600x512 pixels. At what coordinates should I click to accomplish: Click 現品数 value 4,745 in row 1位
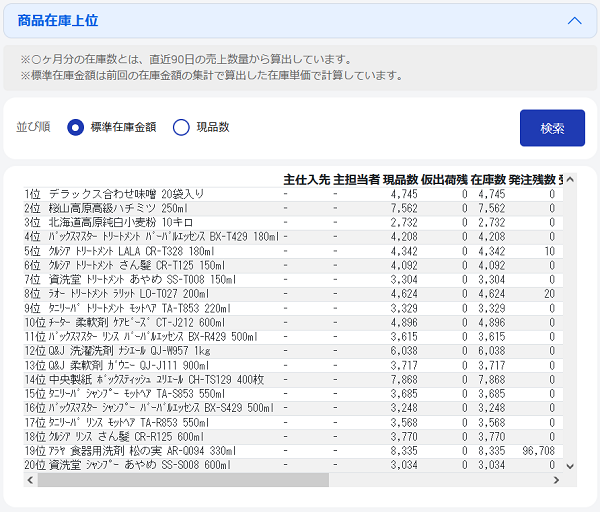[404, 194]
